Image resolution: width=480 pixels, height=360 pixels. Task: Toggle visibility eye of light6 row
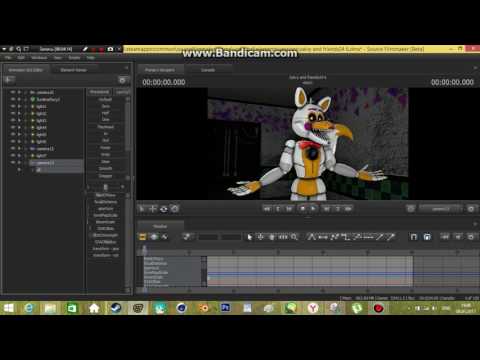pyautogui.click(x=13, y=141)
